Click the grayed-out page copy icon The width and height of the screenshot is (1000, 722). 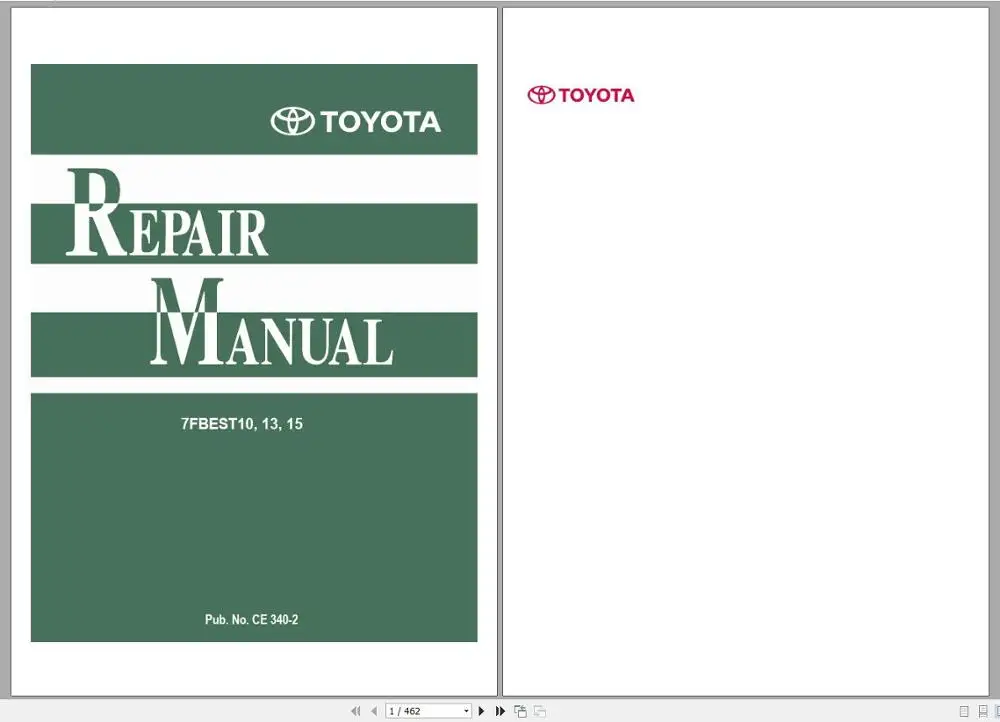tap(538, 710)
